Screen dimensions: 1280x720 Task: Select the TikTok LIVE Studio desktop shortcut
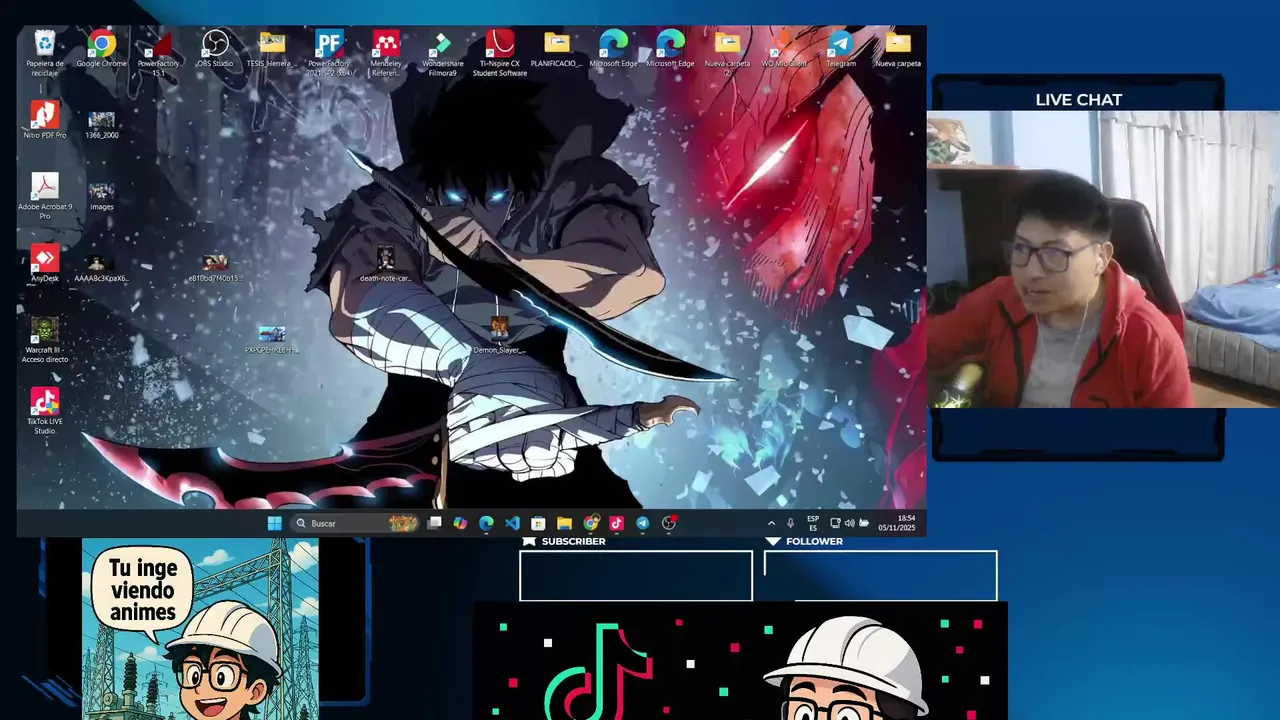click(x=45, y=411)
